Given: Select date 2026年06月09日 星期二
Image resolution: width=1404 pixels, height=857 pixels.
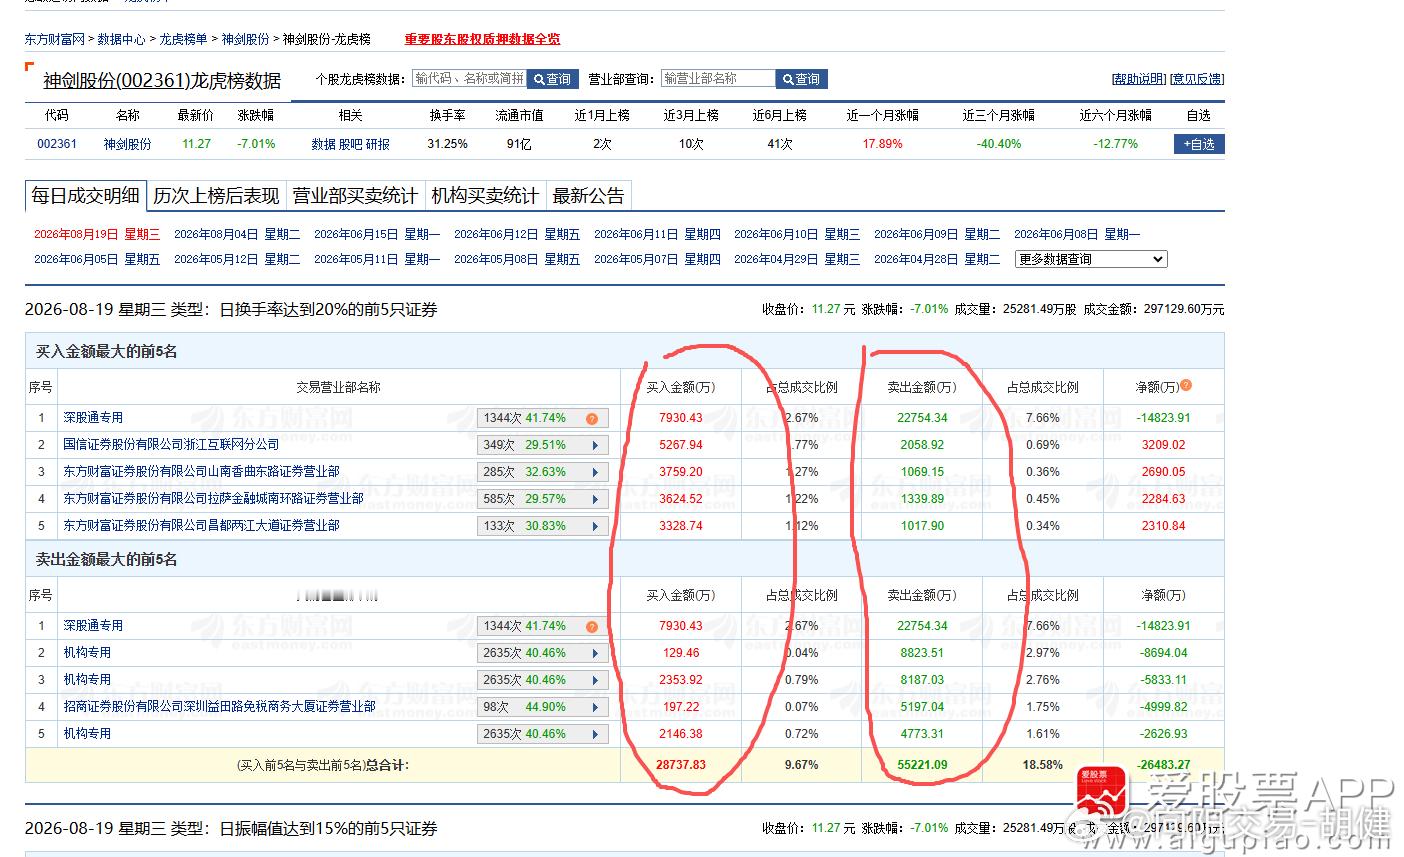Looking at the screenshot, I should click(x=937, y=234).
